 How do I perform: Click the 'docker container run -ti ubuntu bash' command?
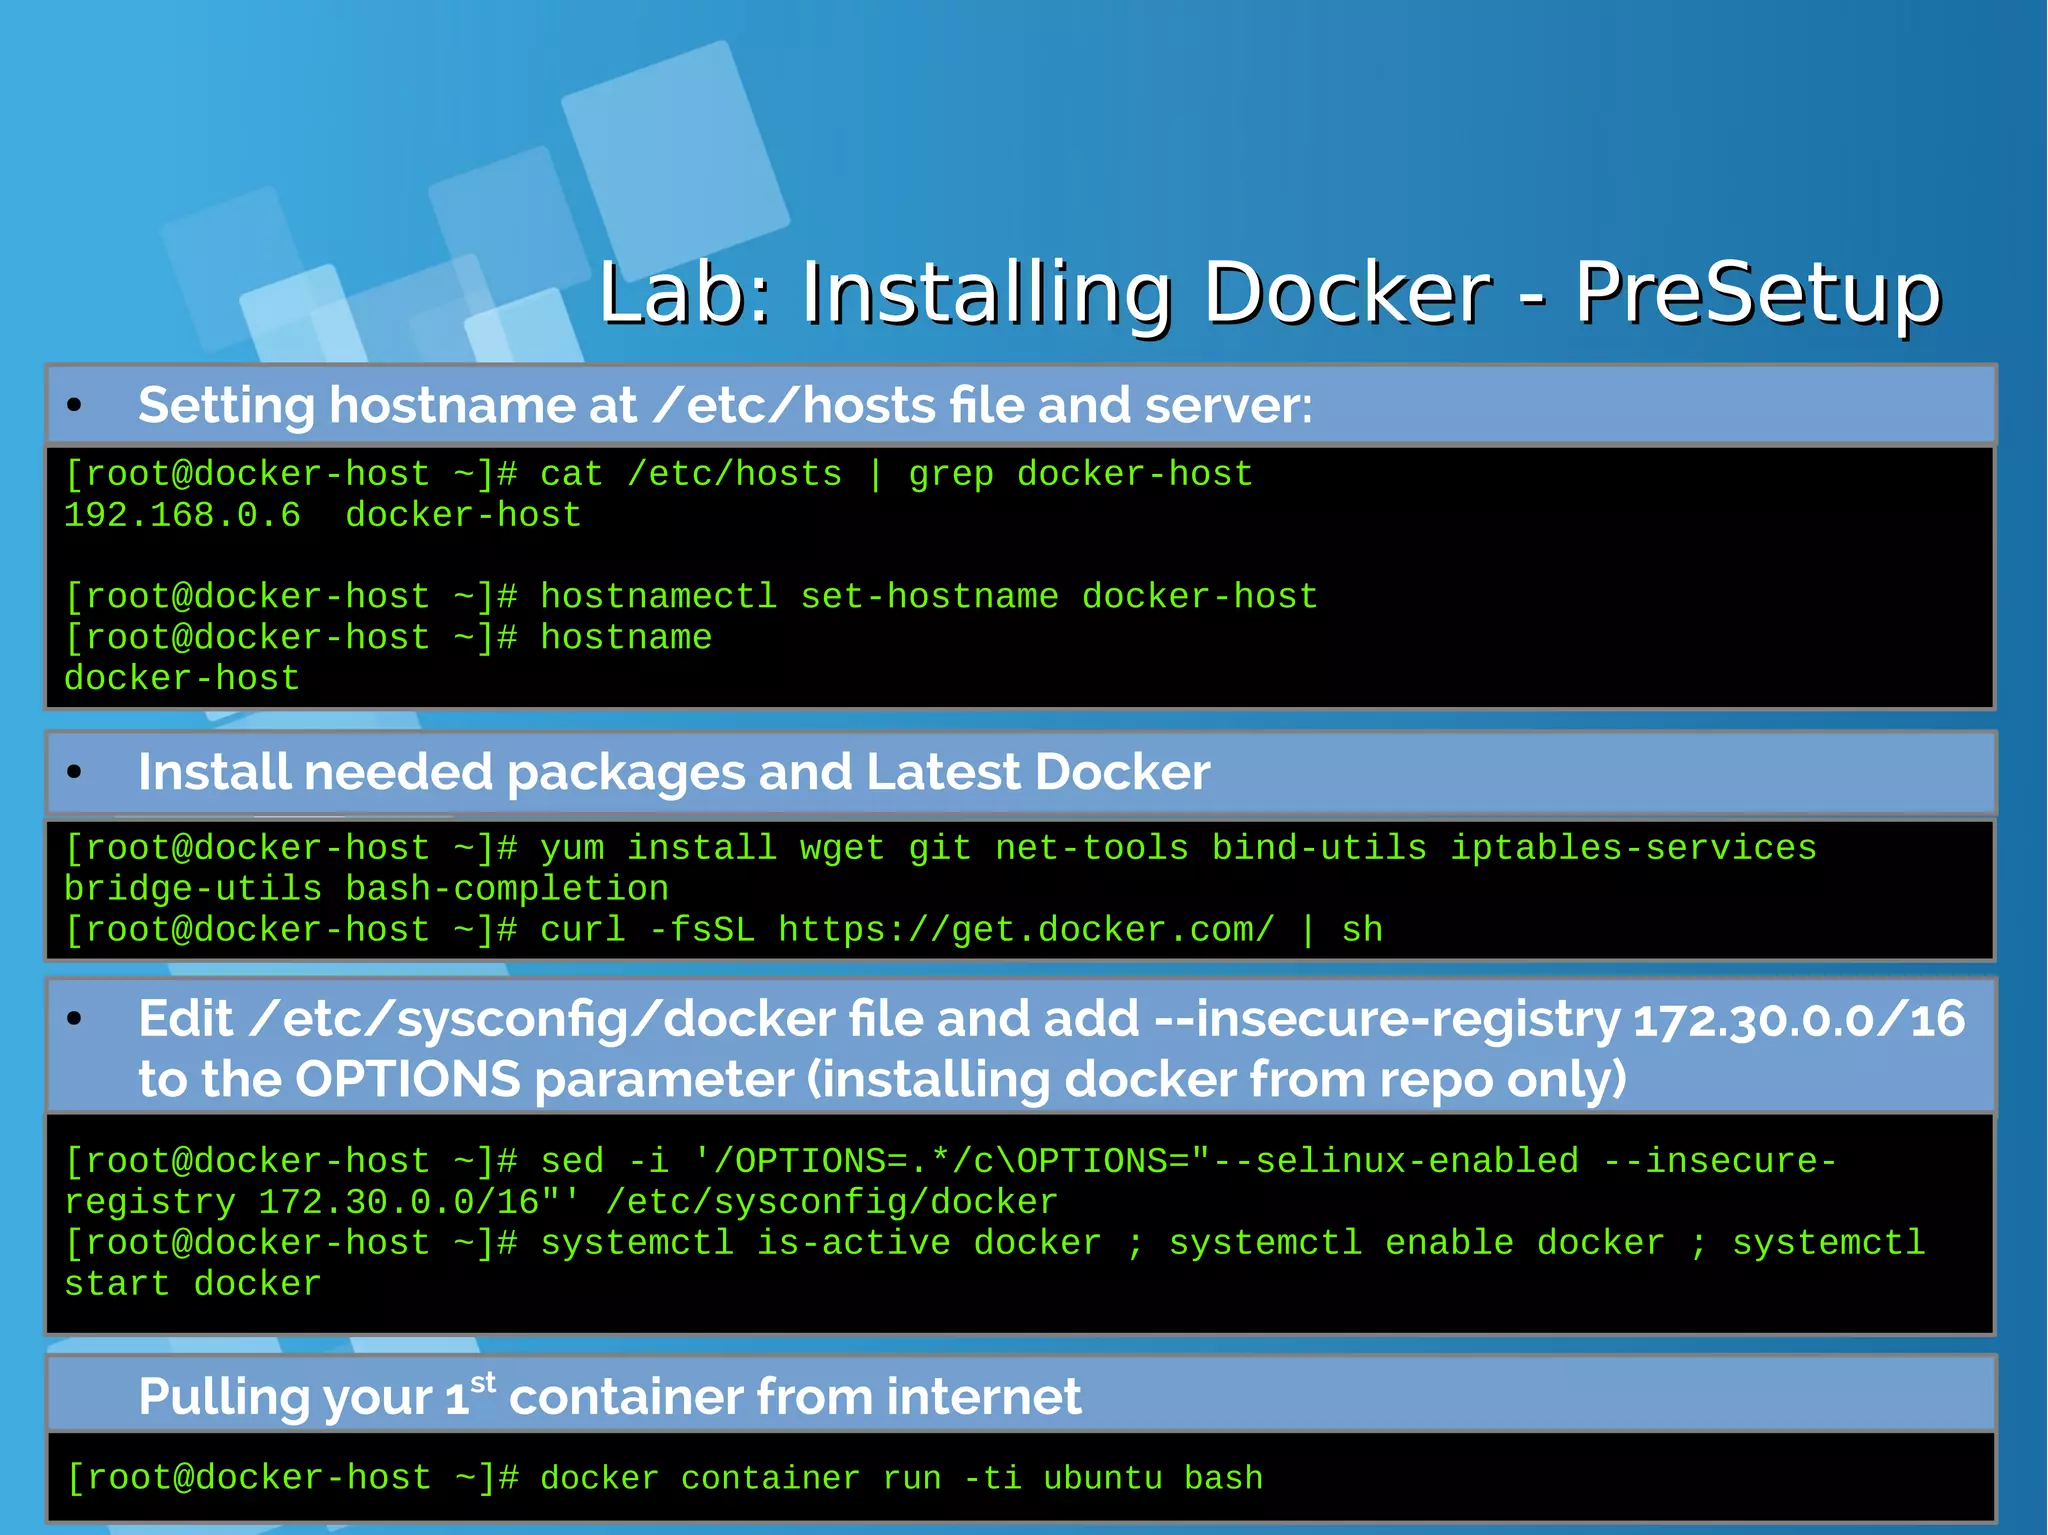point(902,1478)
